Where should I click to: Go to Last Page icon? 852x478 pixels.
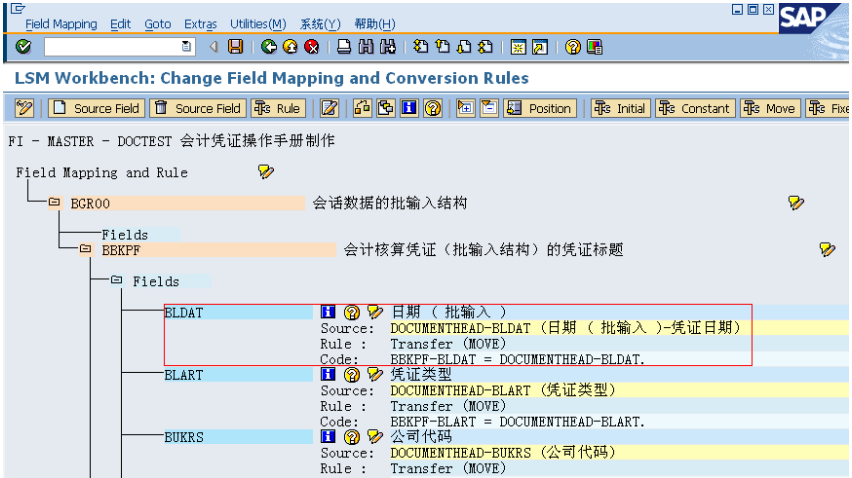click(485, 47)
